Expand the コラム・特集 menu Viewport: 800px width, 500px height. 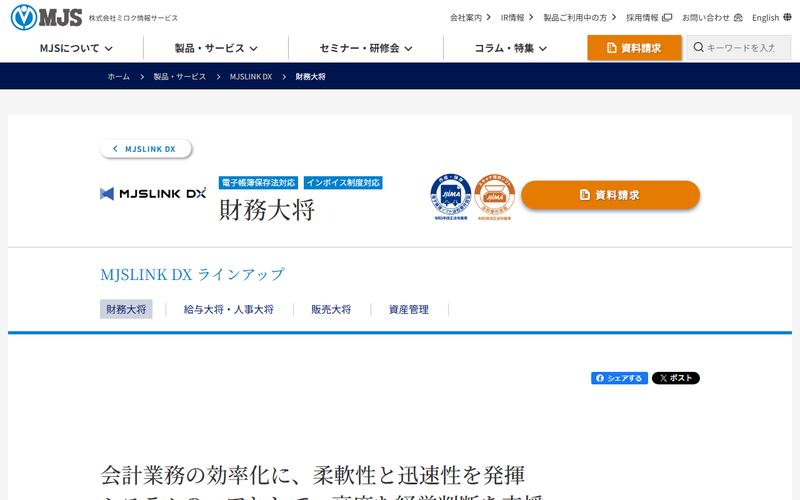click(510, 48)
